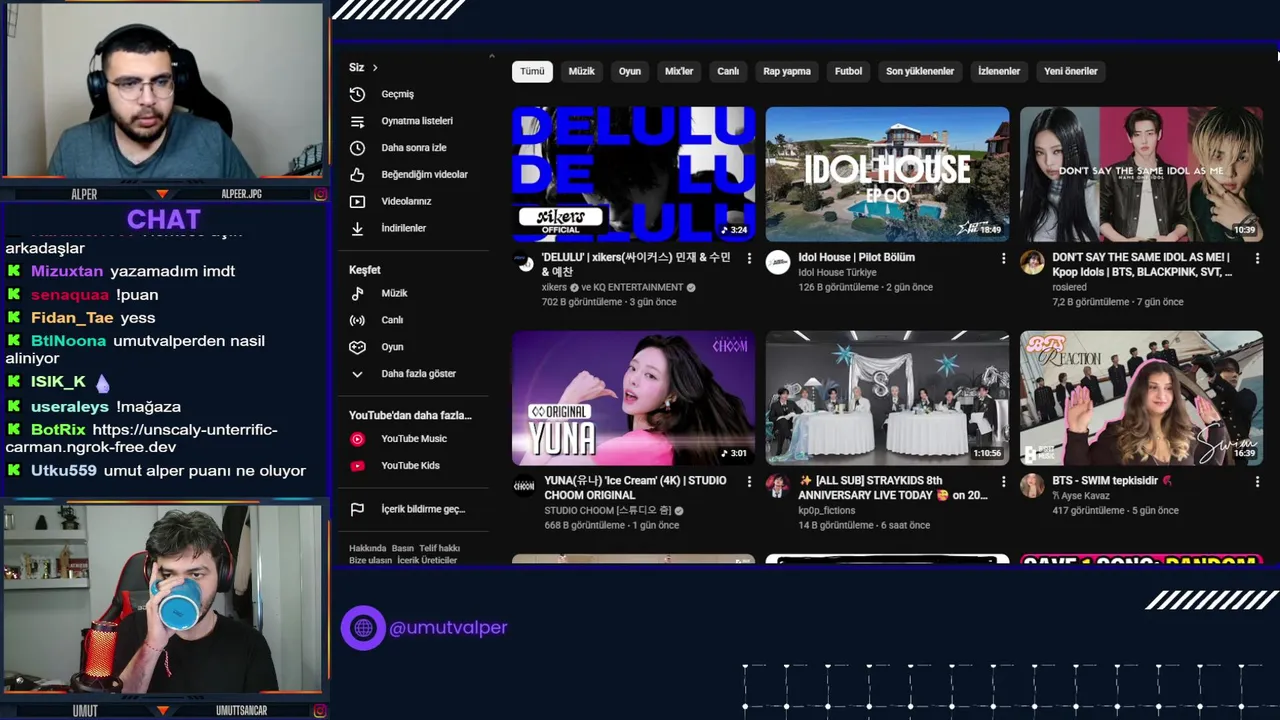Open the Müzik note icon under Keşfet
Viewport: 1280px width, 720px height.
[357, 293]
